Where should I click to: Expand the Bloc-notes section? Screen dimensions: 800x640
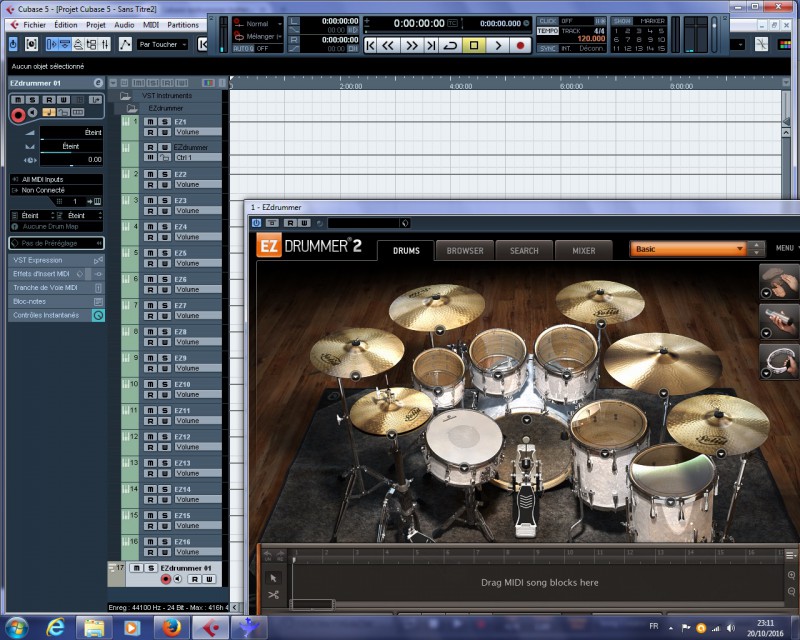pyautogui.click(x=57, y=301)
